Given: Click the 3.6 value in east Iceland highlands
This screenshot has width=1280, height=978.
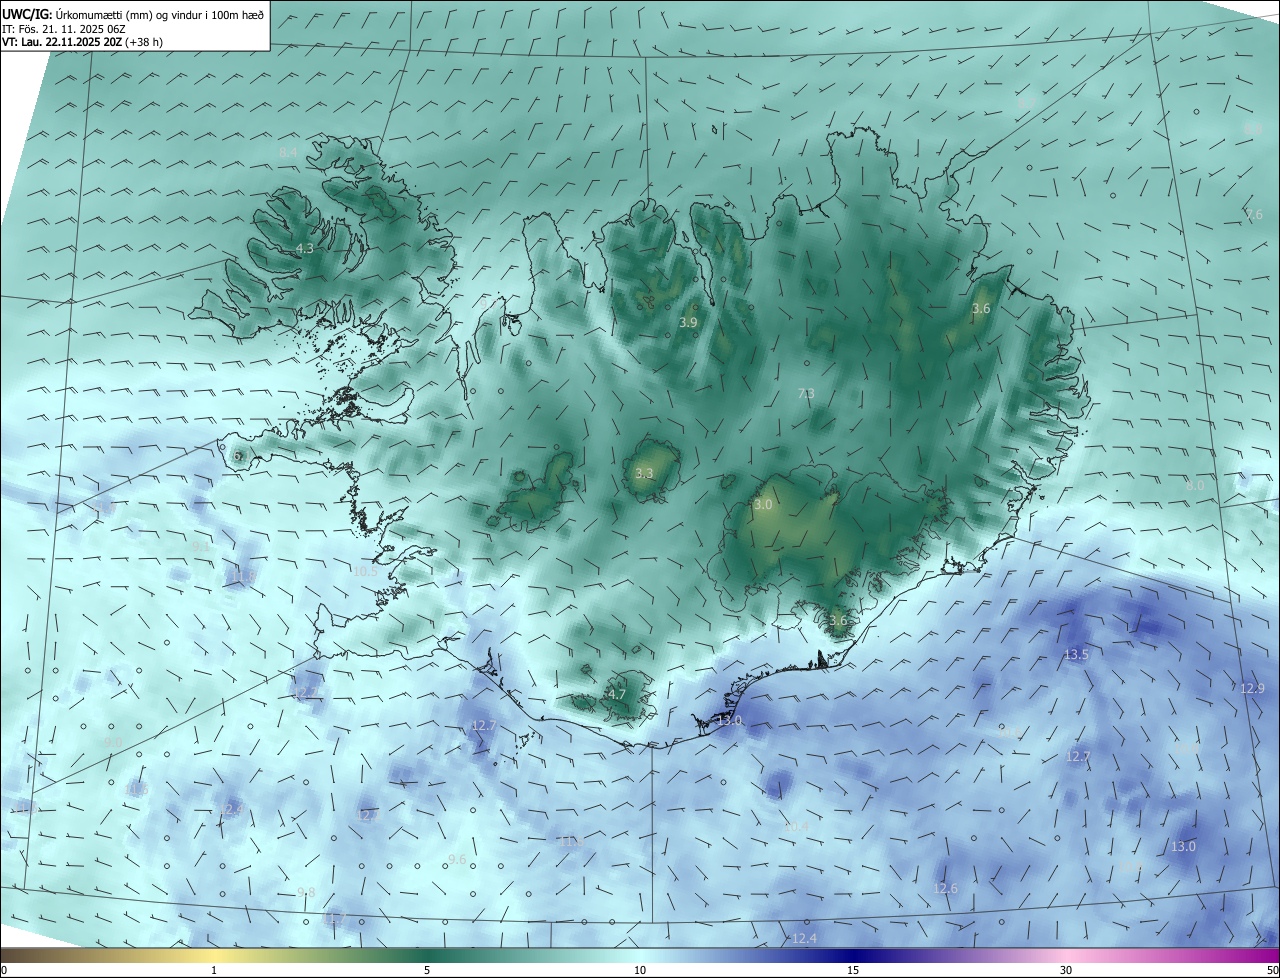Looking at the screenshot, I should tap(981, 309).
